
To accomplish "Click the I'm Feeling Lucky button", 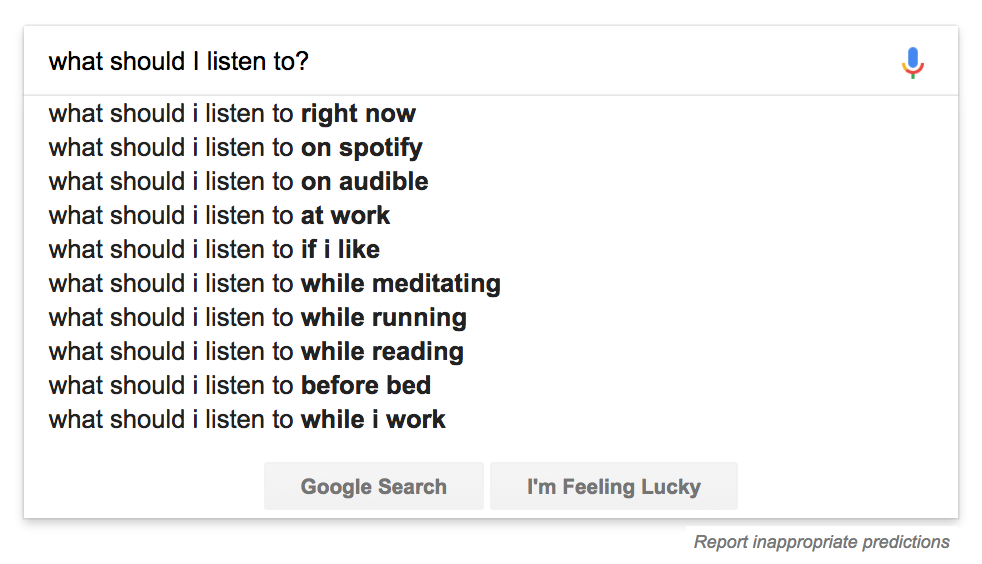I will tap(613, 487).
